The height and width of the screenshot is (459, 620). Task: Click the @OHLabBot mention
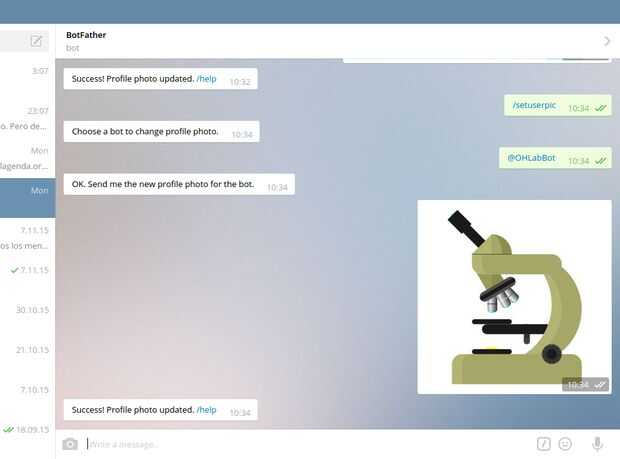pos(531,158)
